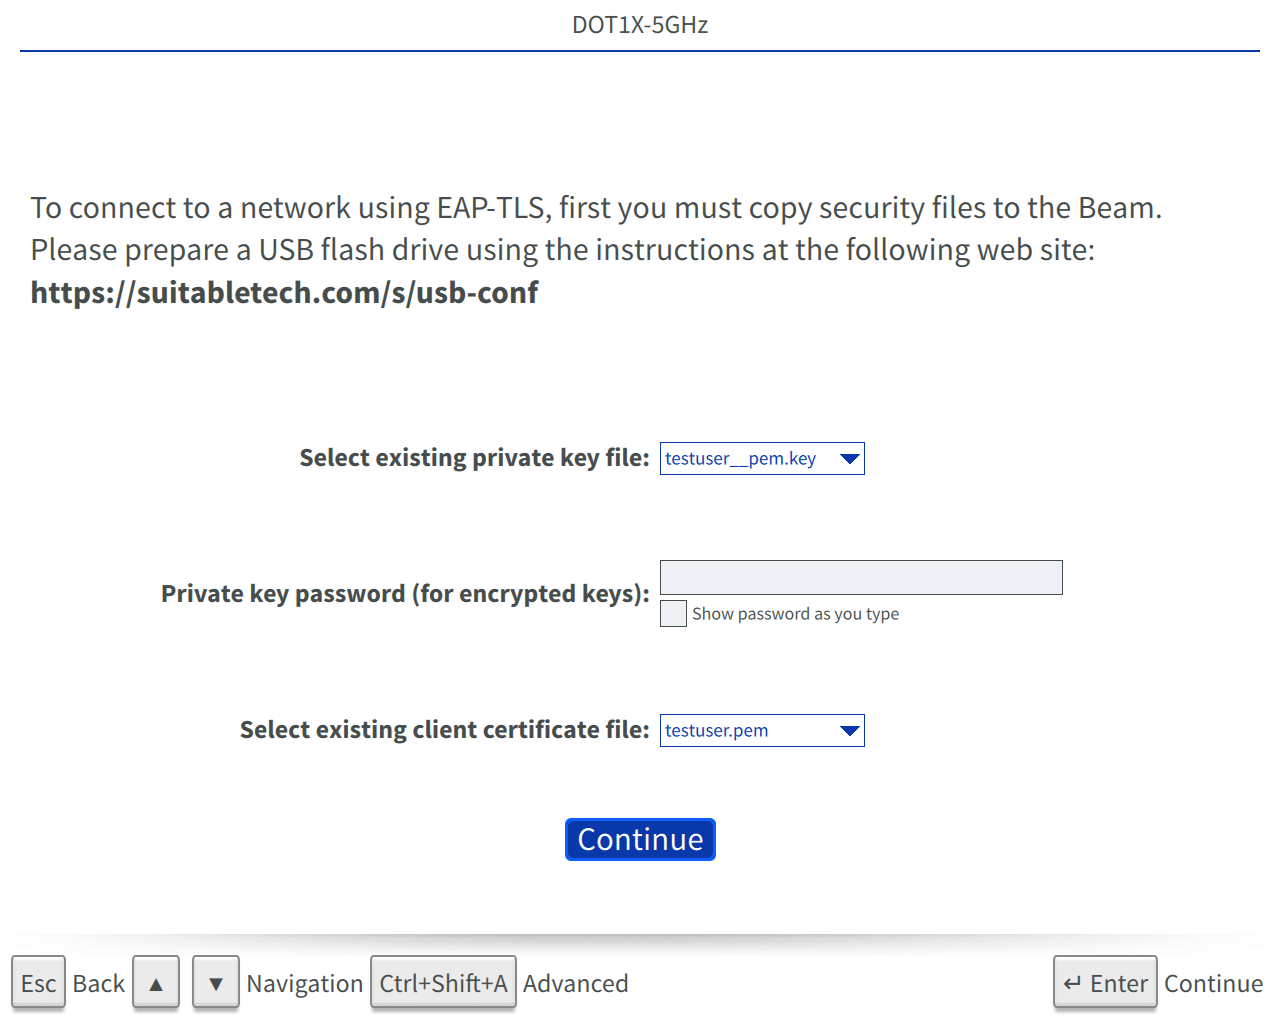Viewport: 1280px width, 1024px height.
Task: Focus the private key password field
Action: pos(861,577)
